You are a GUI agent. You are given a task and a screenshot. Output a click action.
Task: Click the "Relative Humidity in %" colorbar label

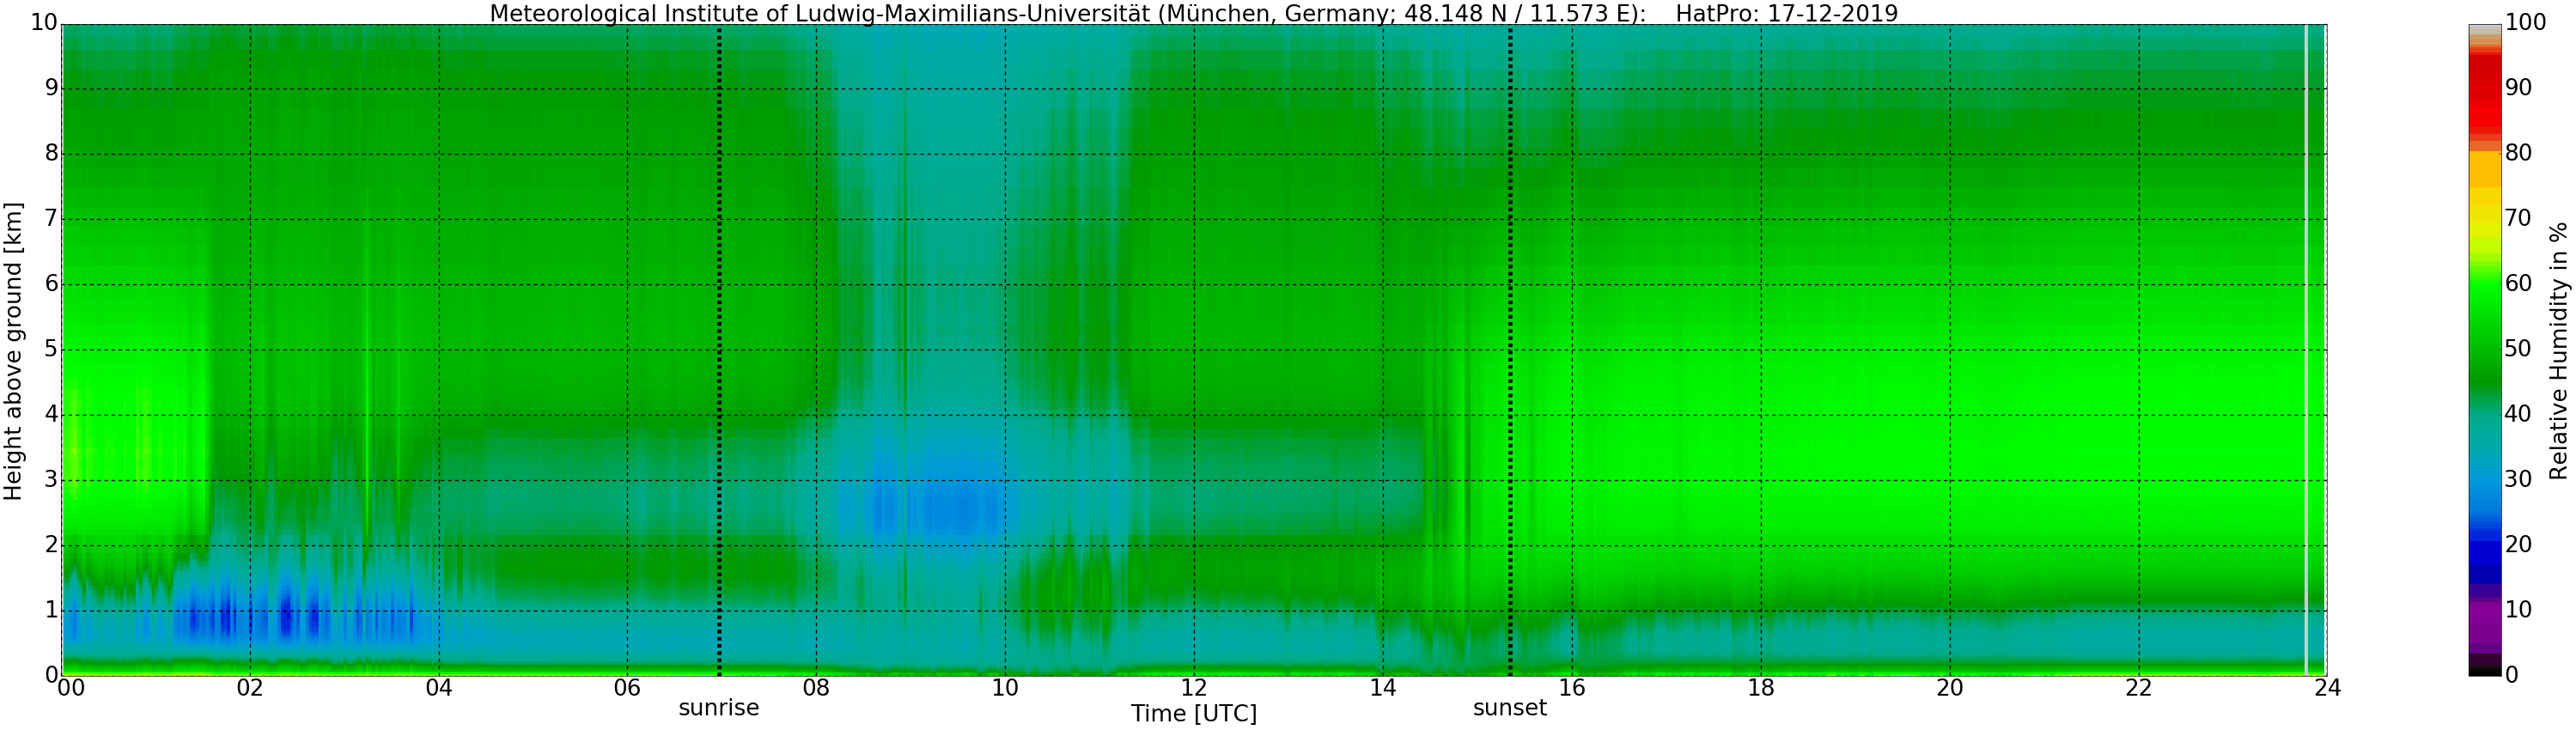[x=2558, y=351]
